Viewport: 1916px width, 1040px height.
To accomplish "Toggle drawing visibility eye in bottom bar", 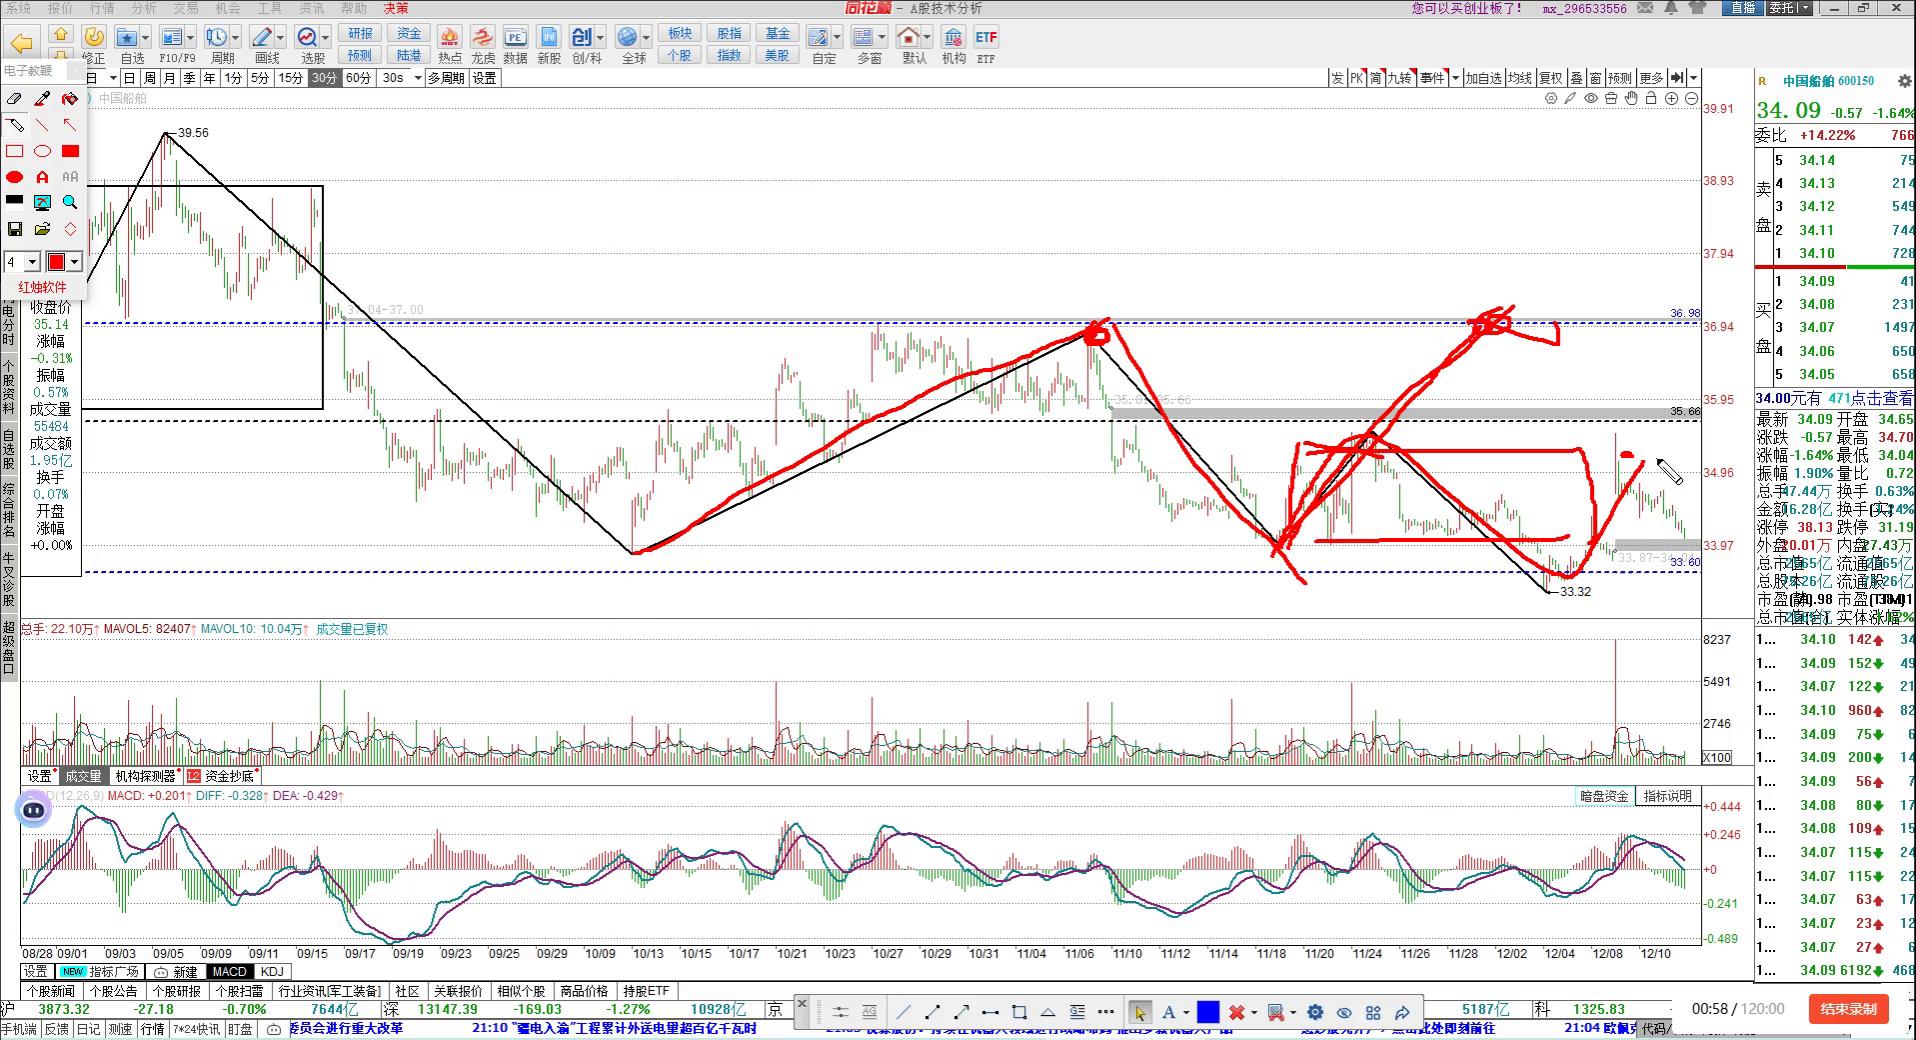I will 1344,1012.
